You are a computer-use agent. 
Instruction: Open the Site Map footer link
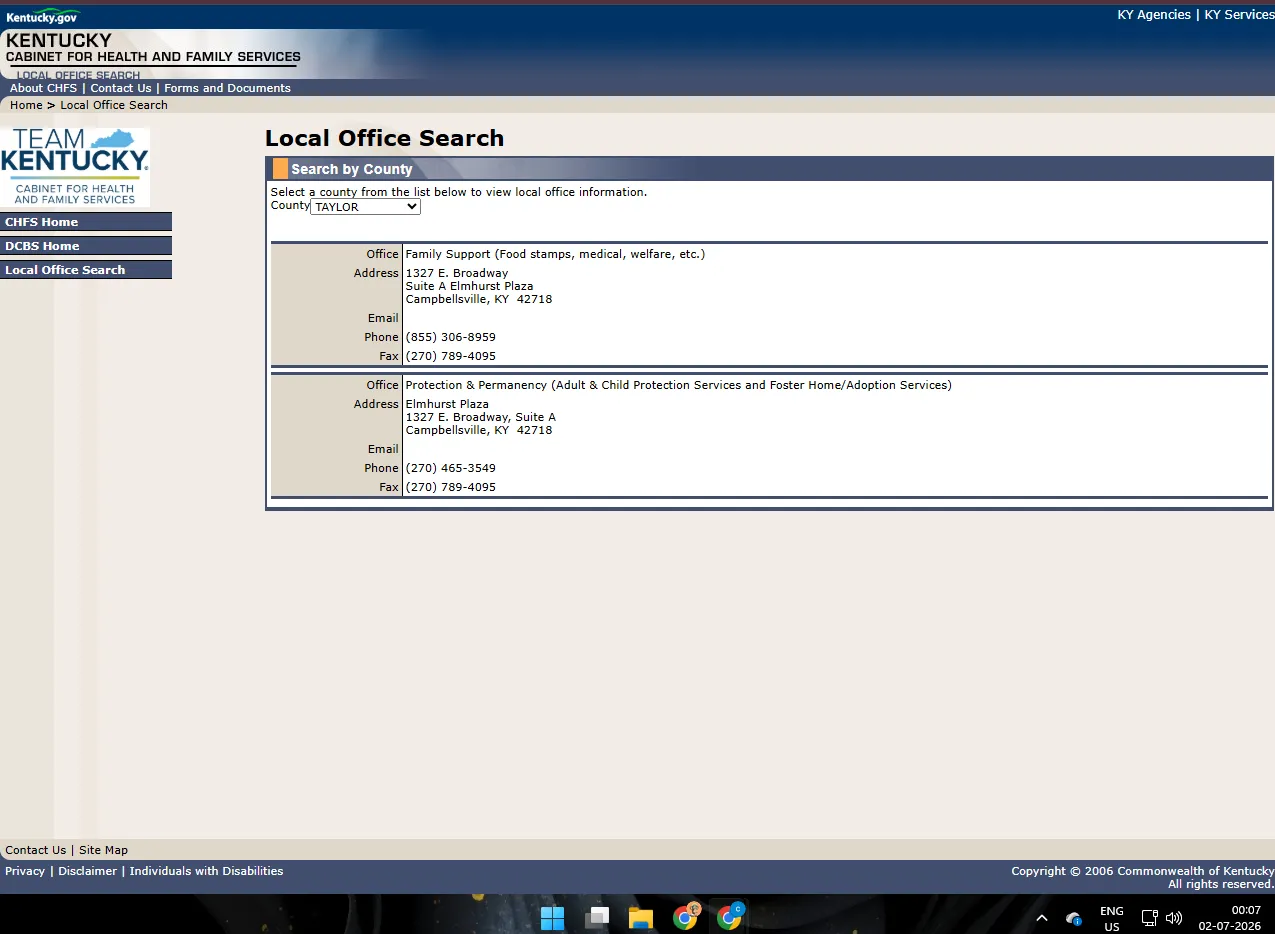tap(103, 850)
